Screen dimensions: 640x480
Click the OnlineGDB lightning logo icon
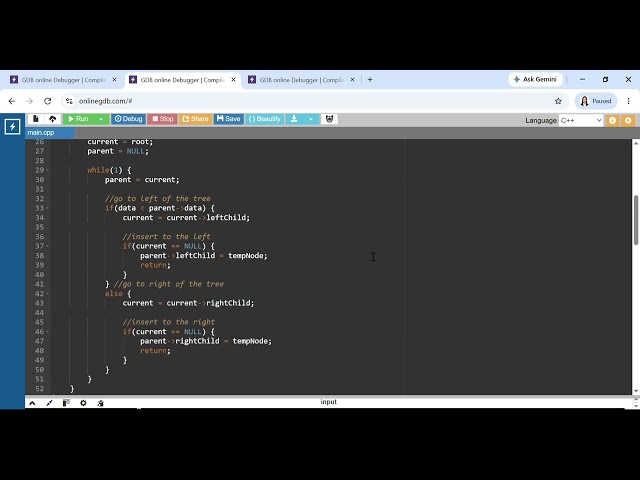12,127
